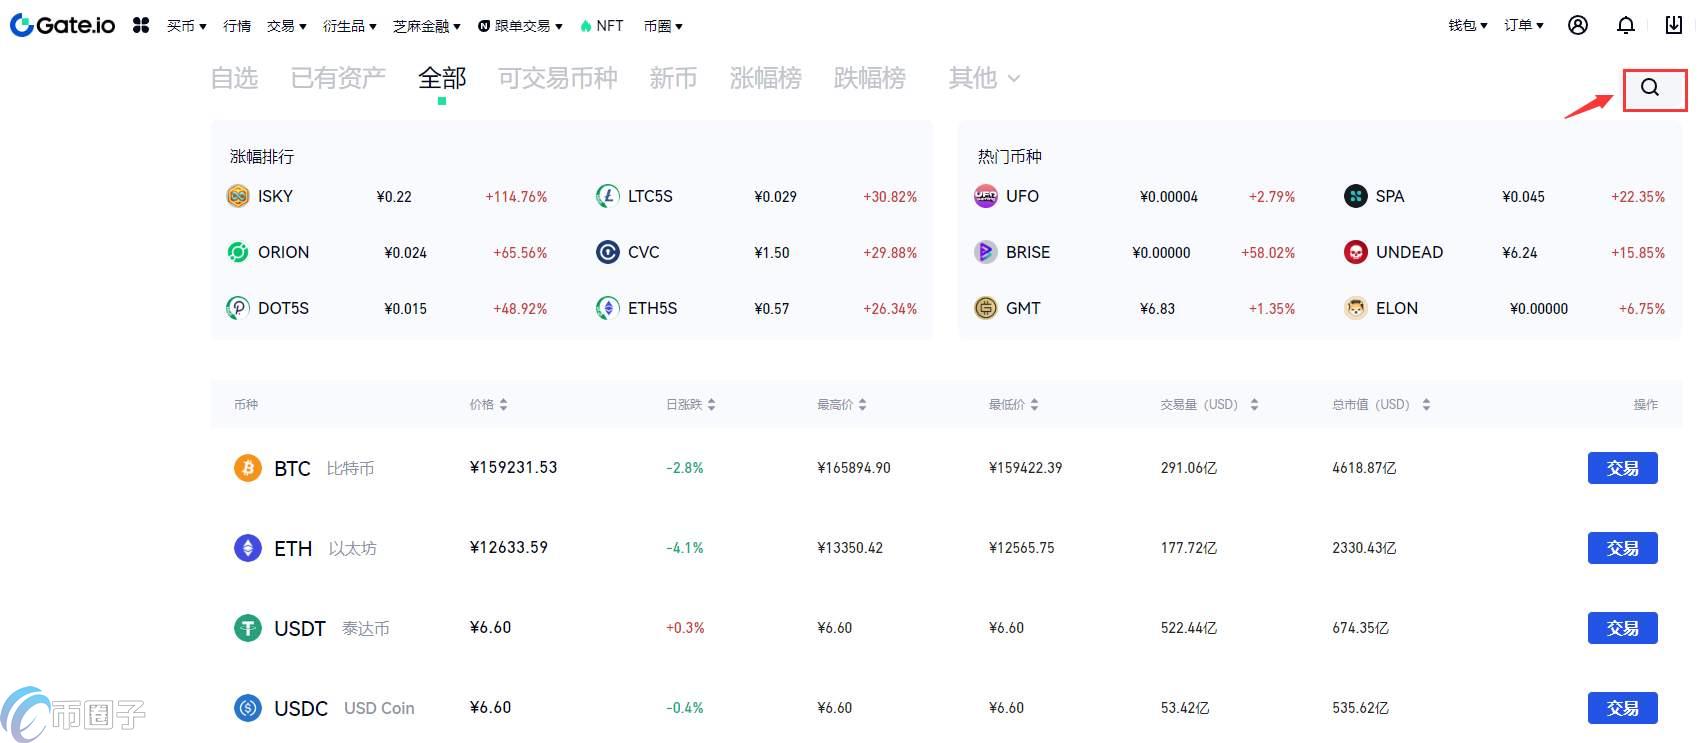
Task: Open the notifications bell icon
Action: 1626,25
